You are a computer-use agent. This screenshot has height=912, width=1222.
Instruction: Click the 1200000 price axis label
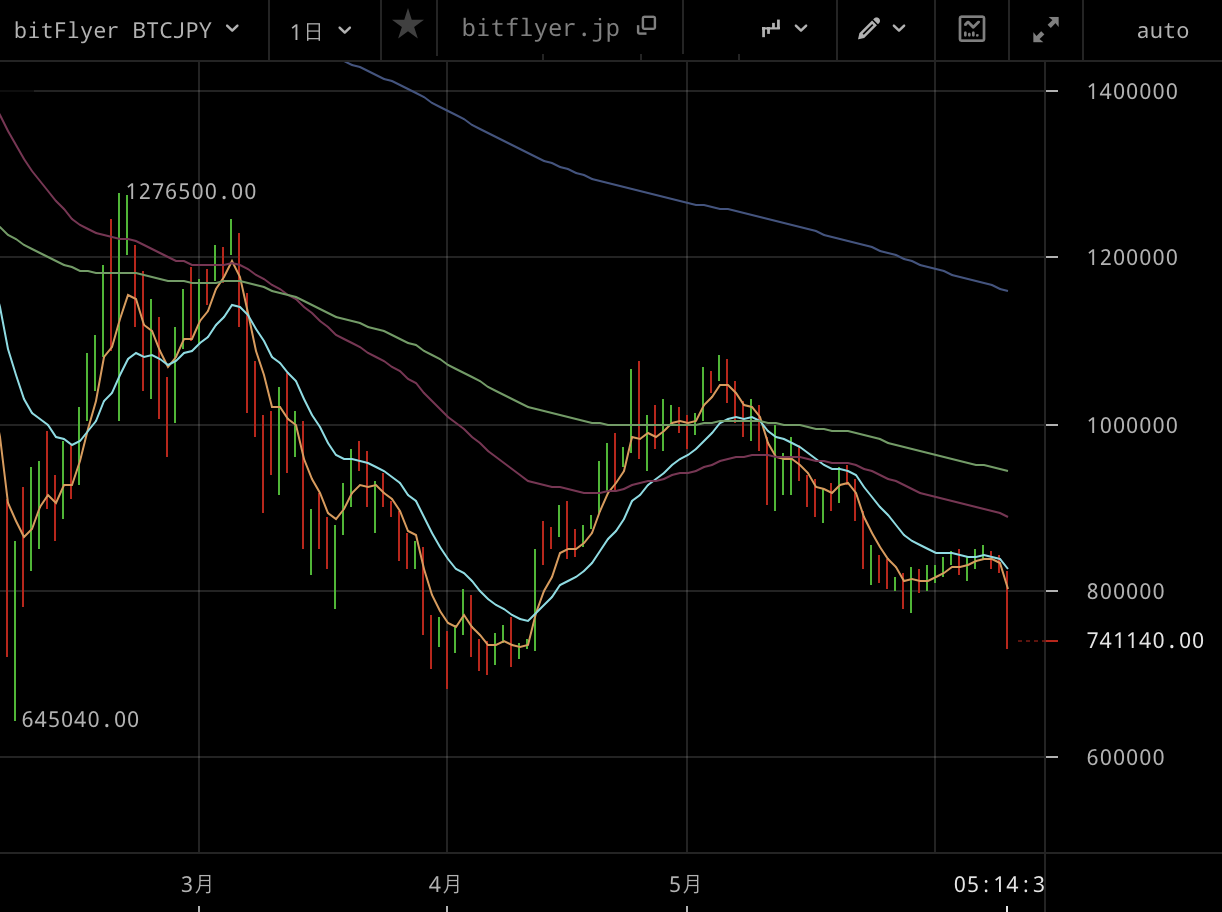point(1132,257)
